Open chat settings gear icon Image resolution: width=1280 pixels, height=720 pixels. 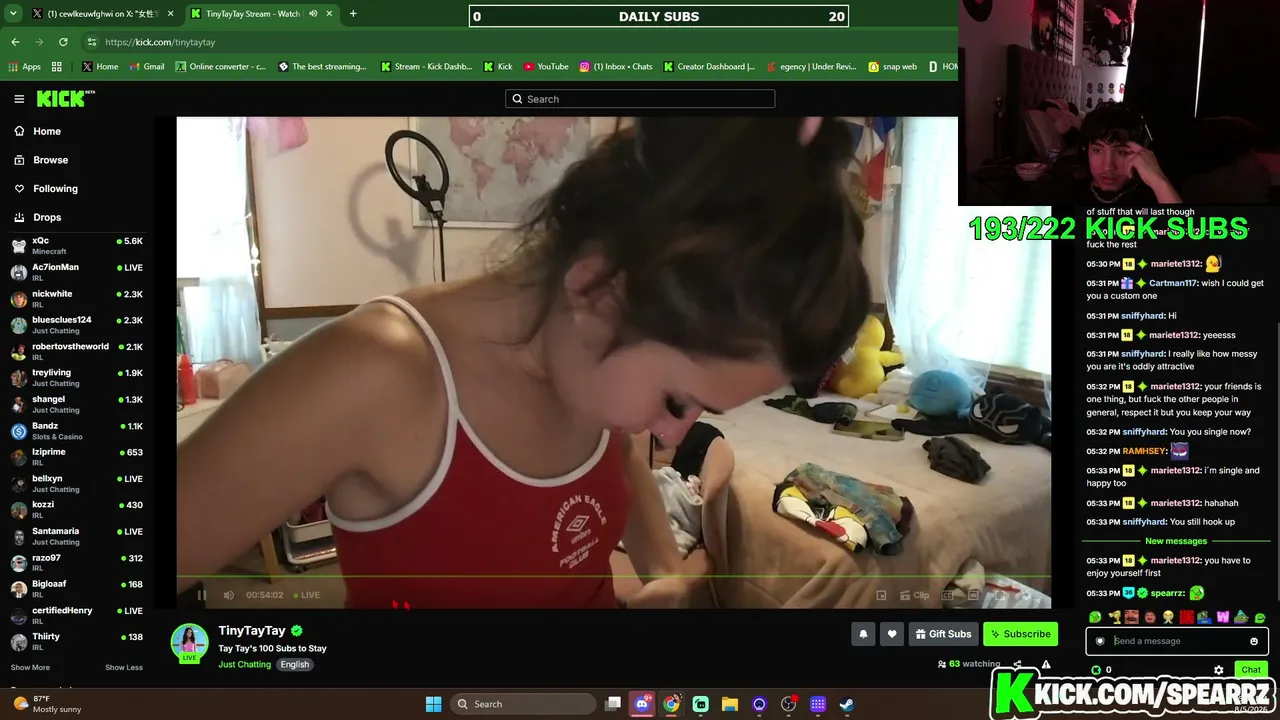tap(1218, 670)
